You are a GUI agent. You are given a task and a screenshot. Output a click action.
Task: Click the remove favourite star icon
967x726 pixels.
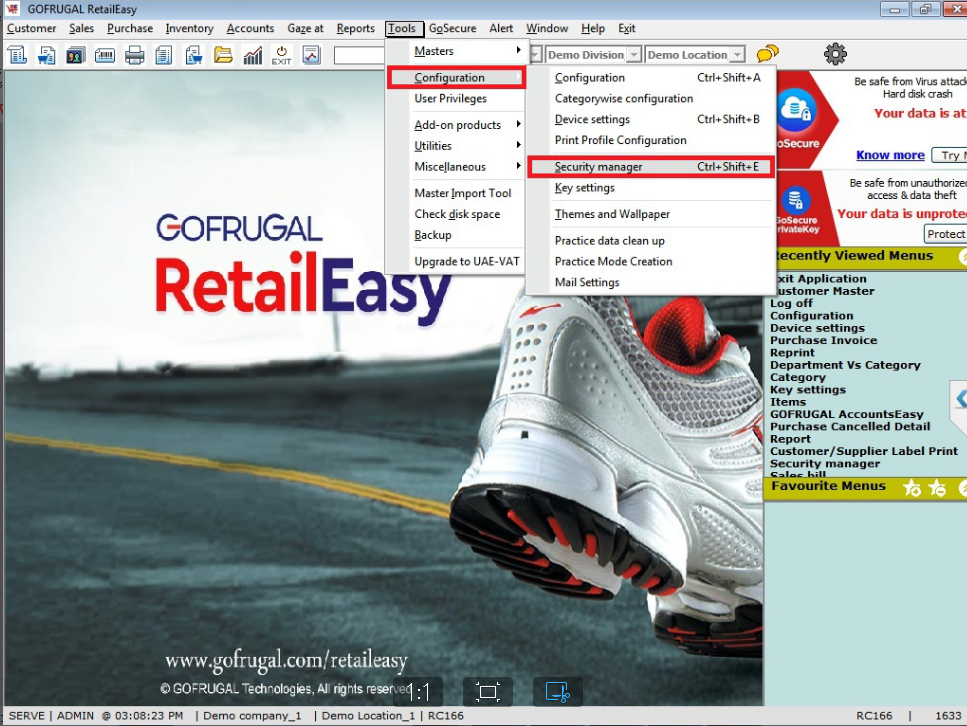click(x=937, y=488)
